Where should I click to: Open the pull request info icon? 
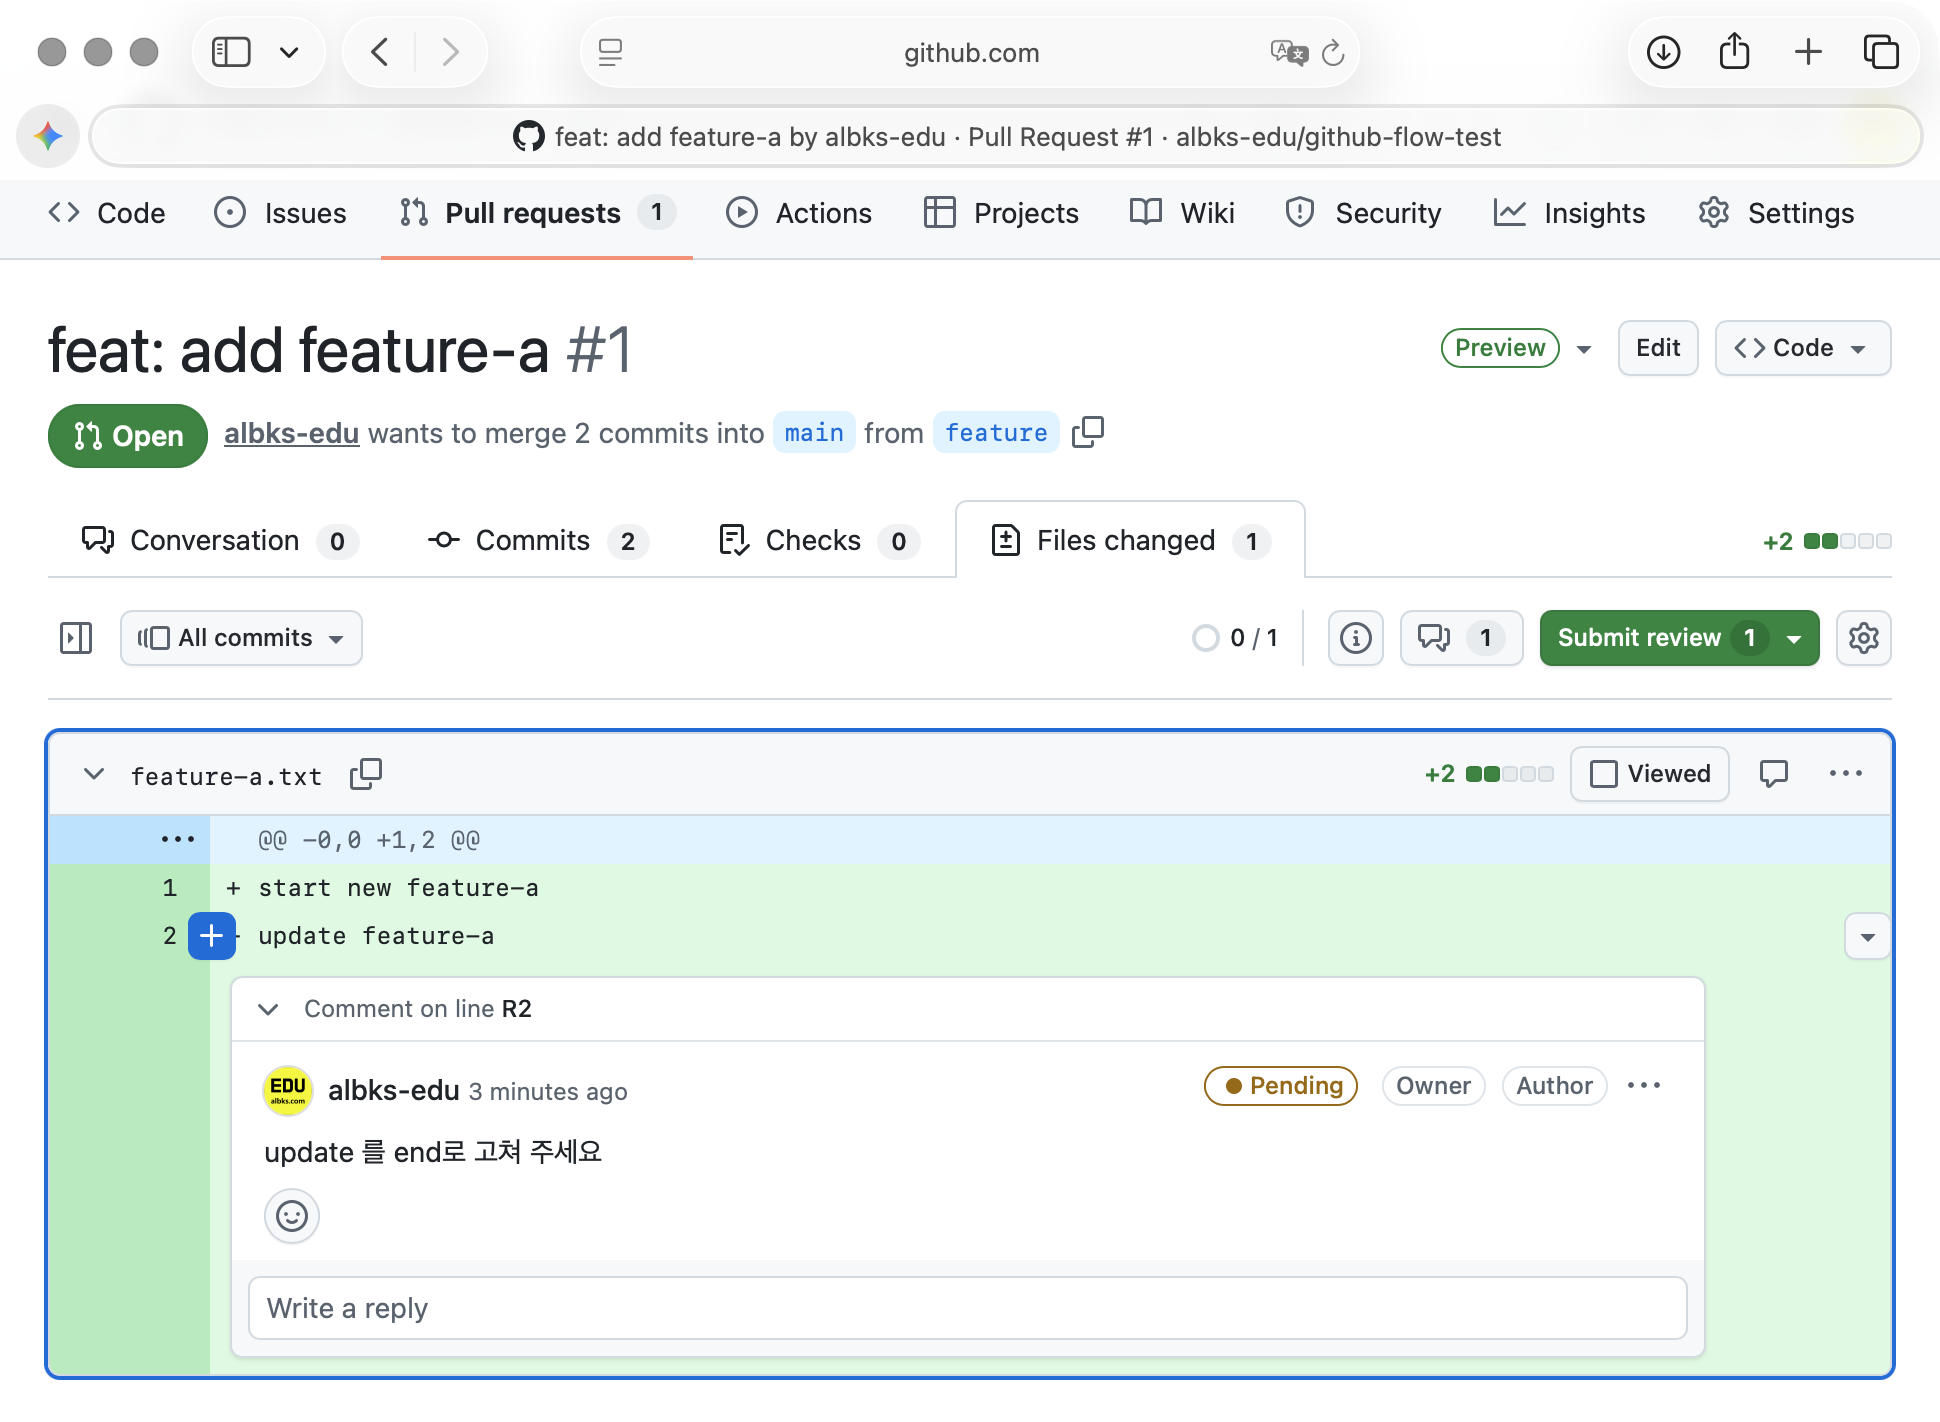point(1355,638)
